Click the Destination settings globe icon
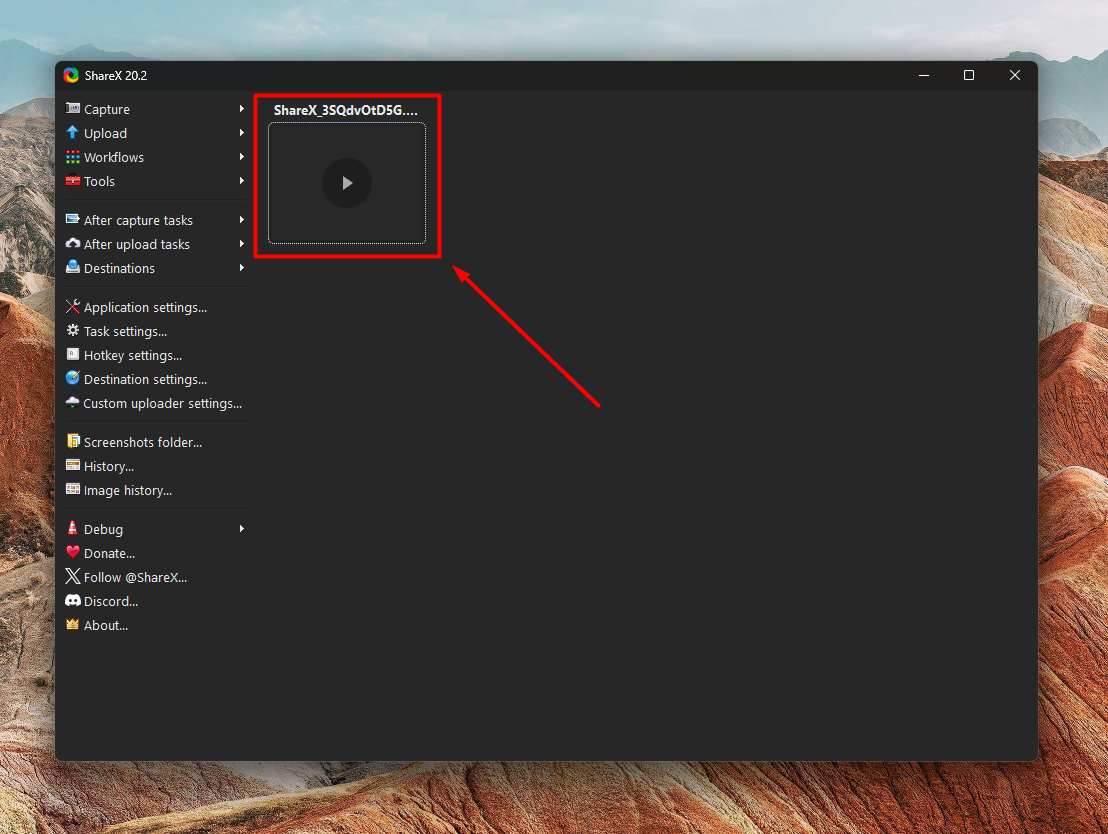 pos(73,379)
